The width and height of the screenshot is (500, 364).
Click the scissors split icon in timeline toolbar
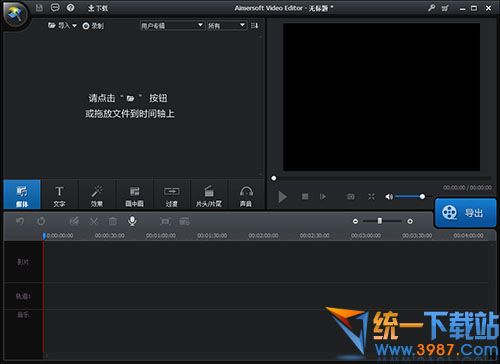[x=94, y=221]
